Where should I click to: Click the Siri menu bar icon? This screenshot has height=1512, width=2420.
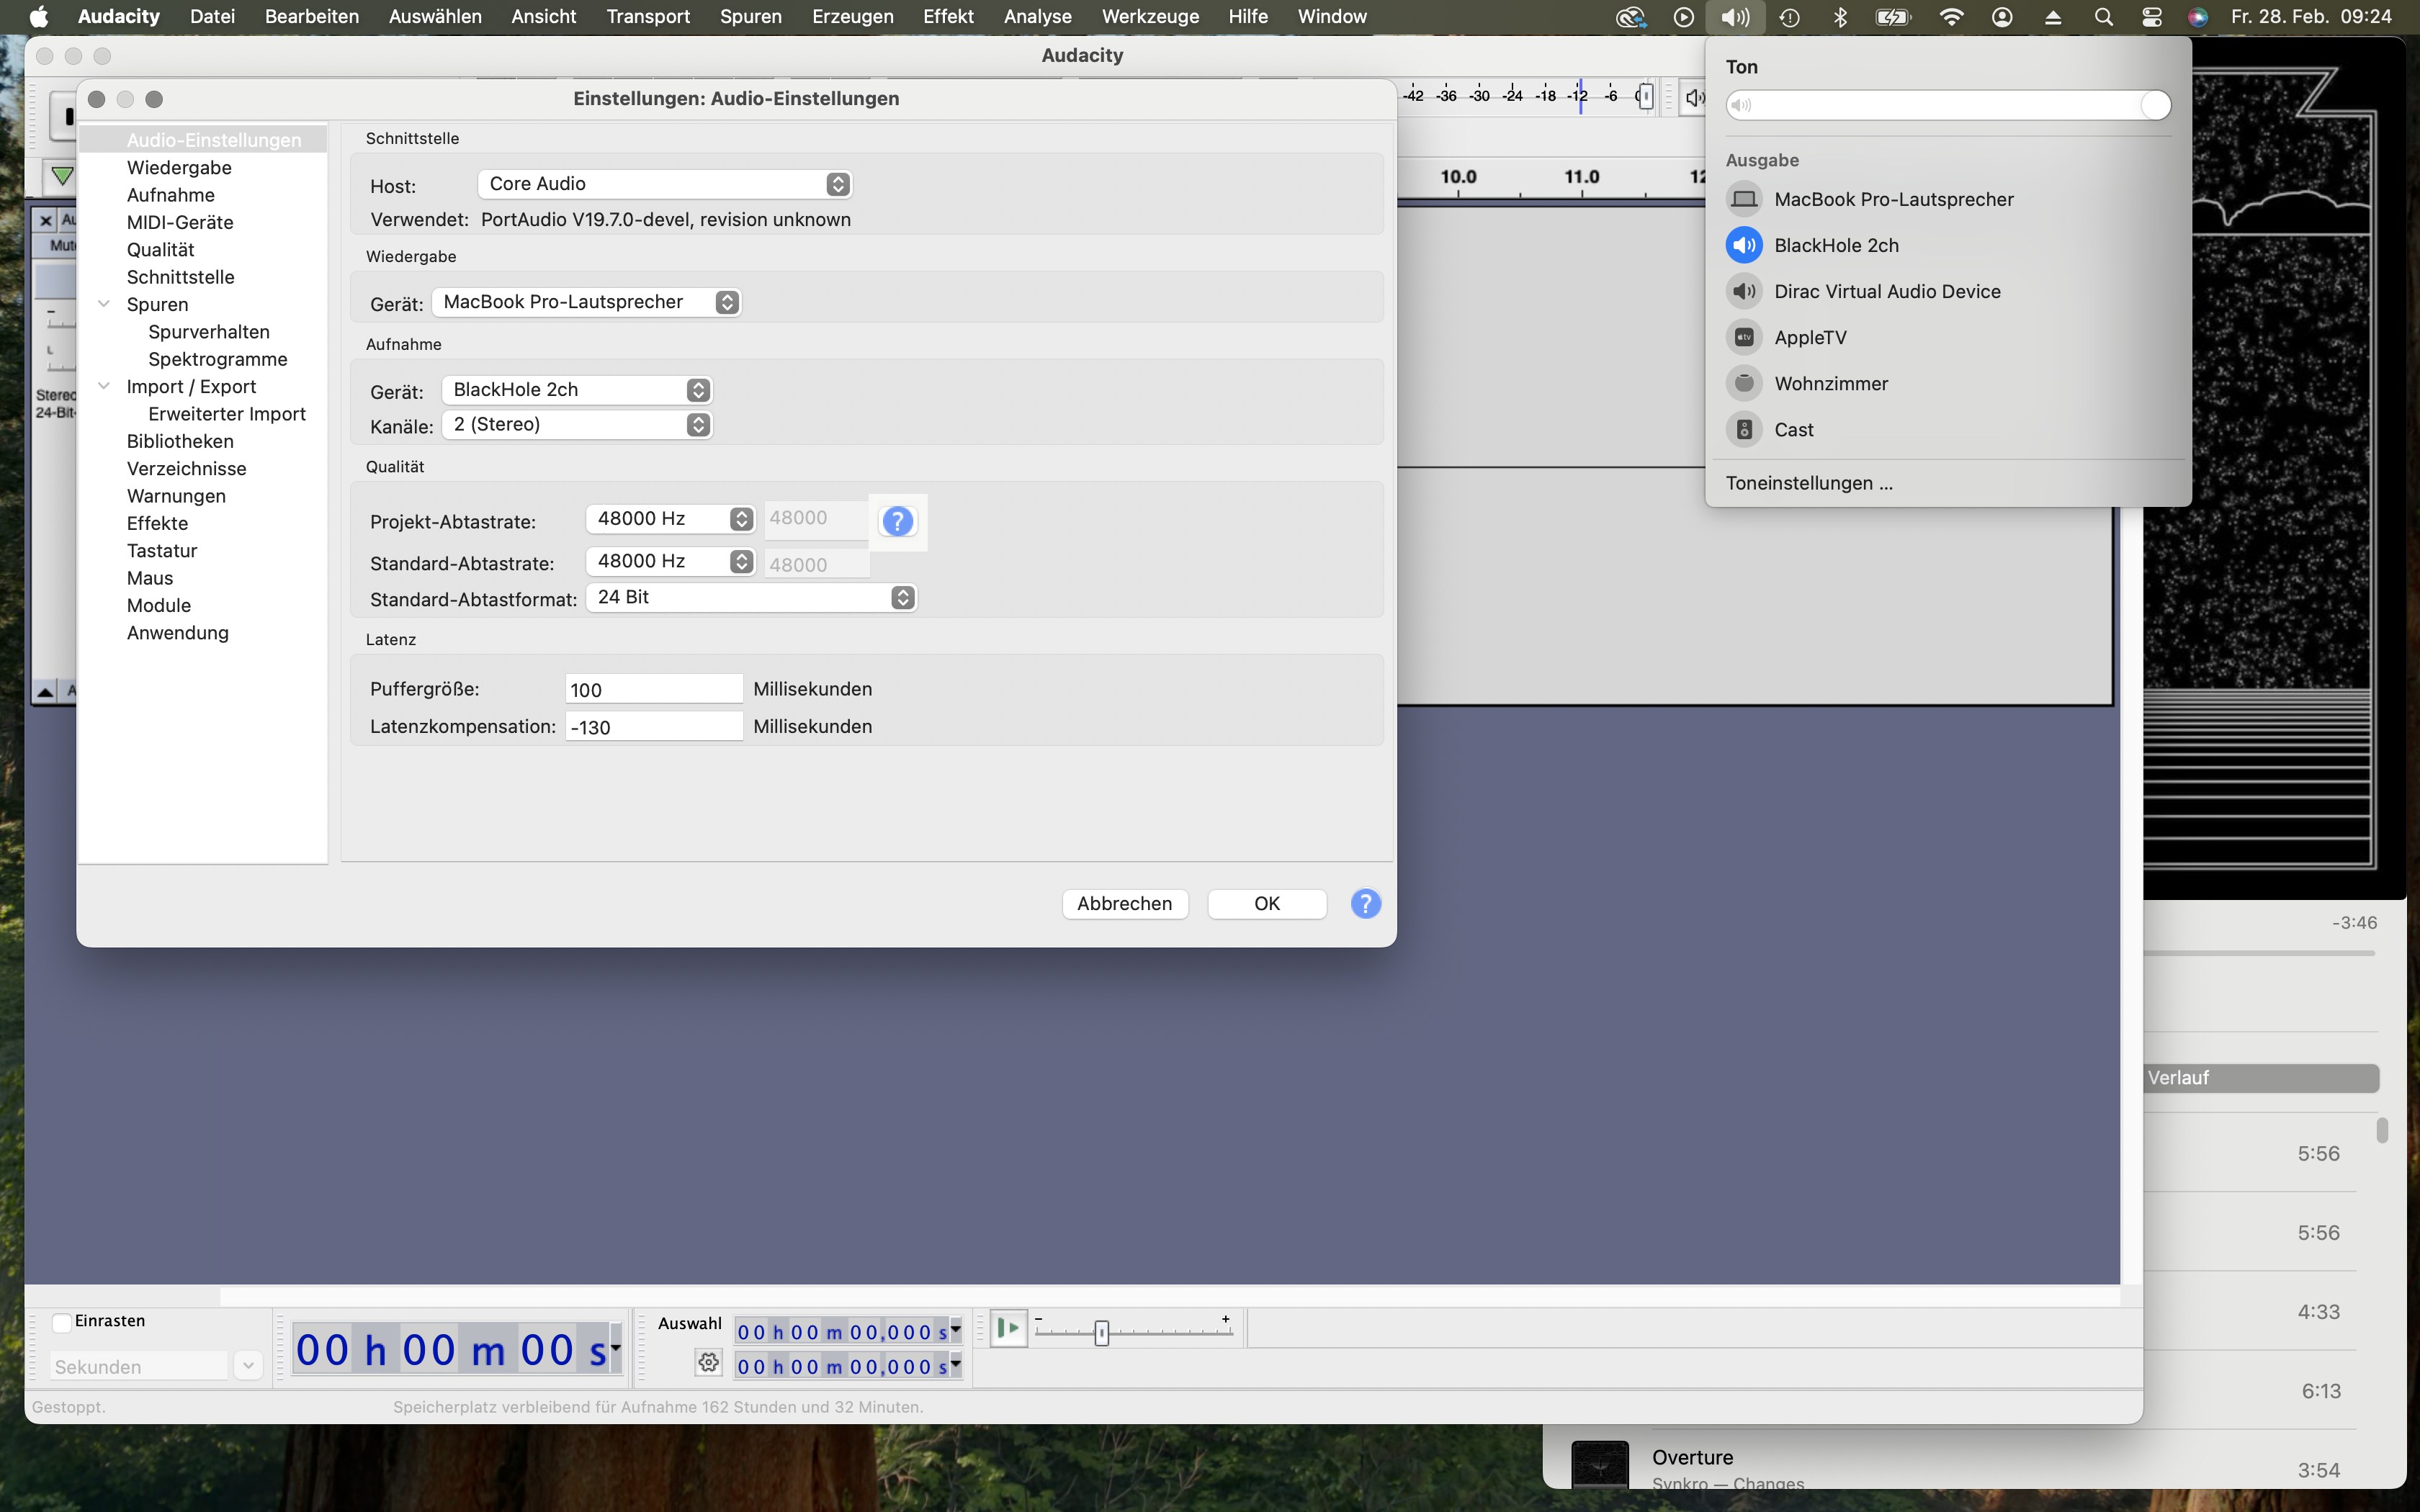(2198, 17)
